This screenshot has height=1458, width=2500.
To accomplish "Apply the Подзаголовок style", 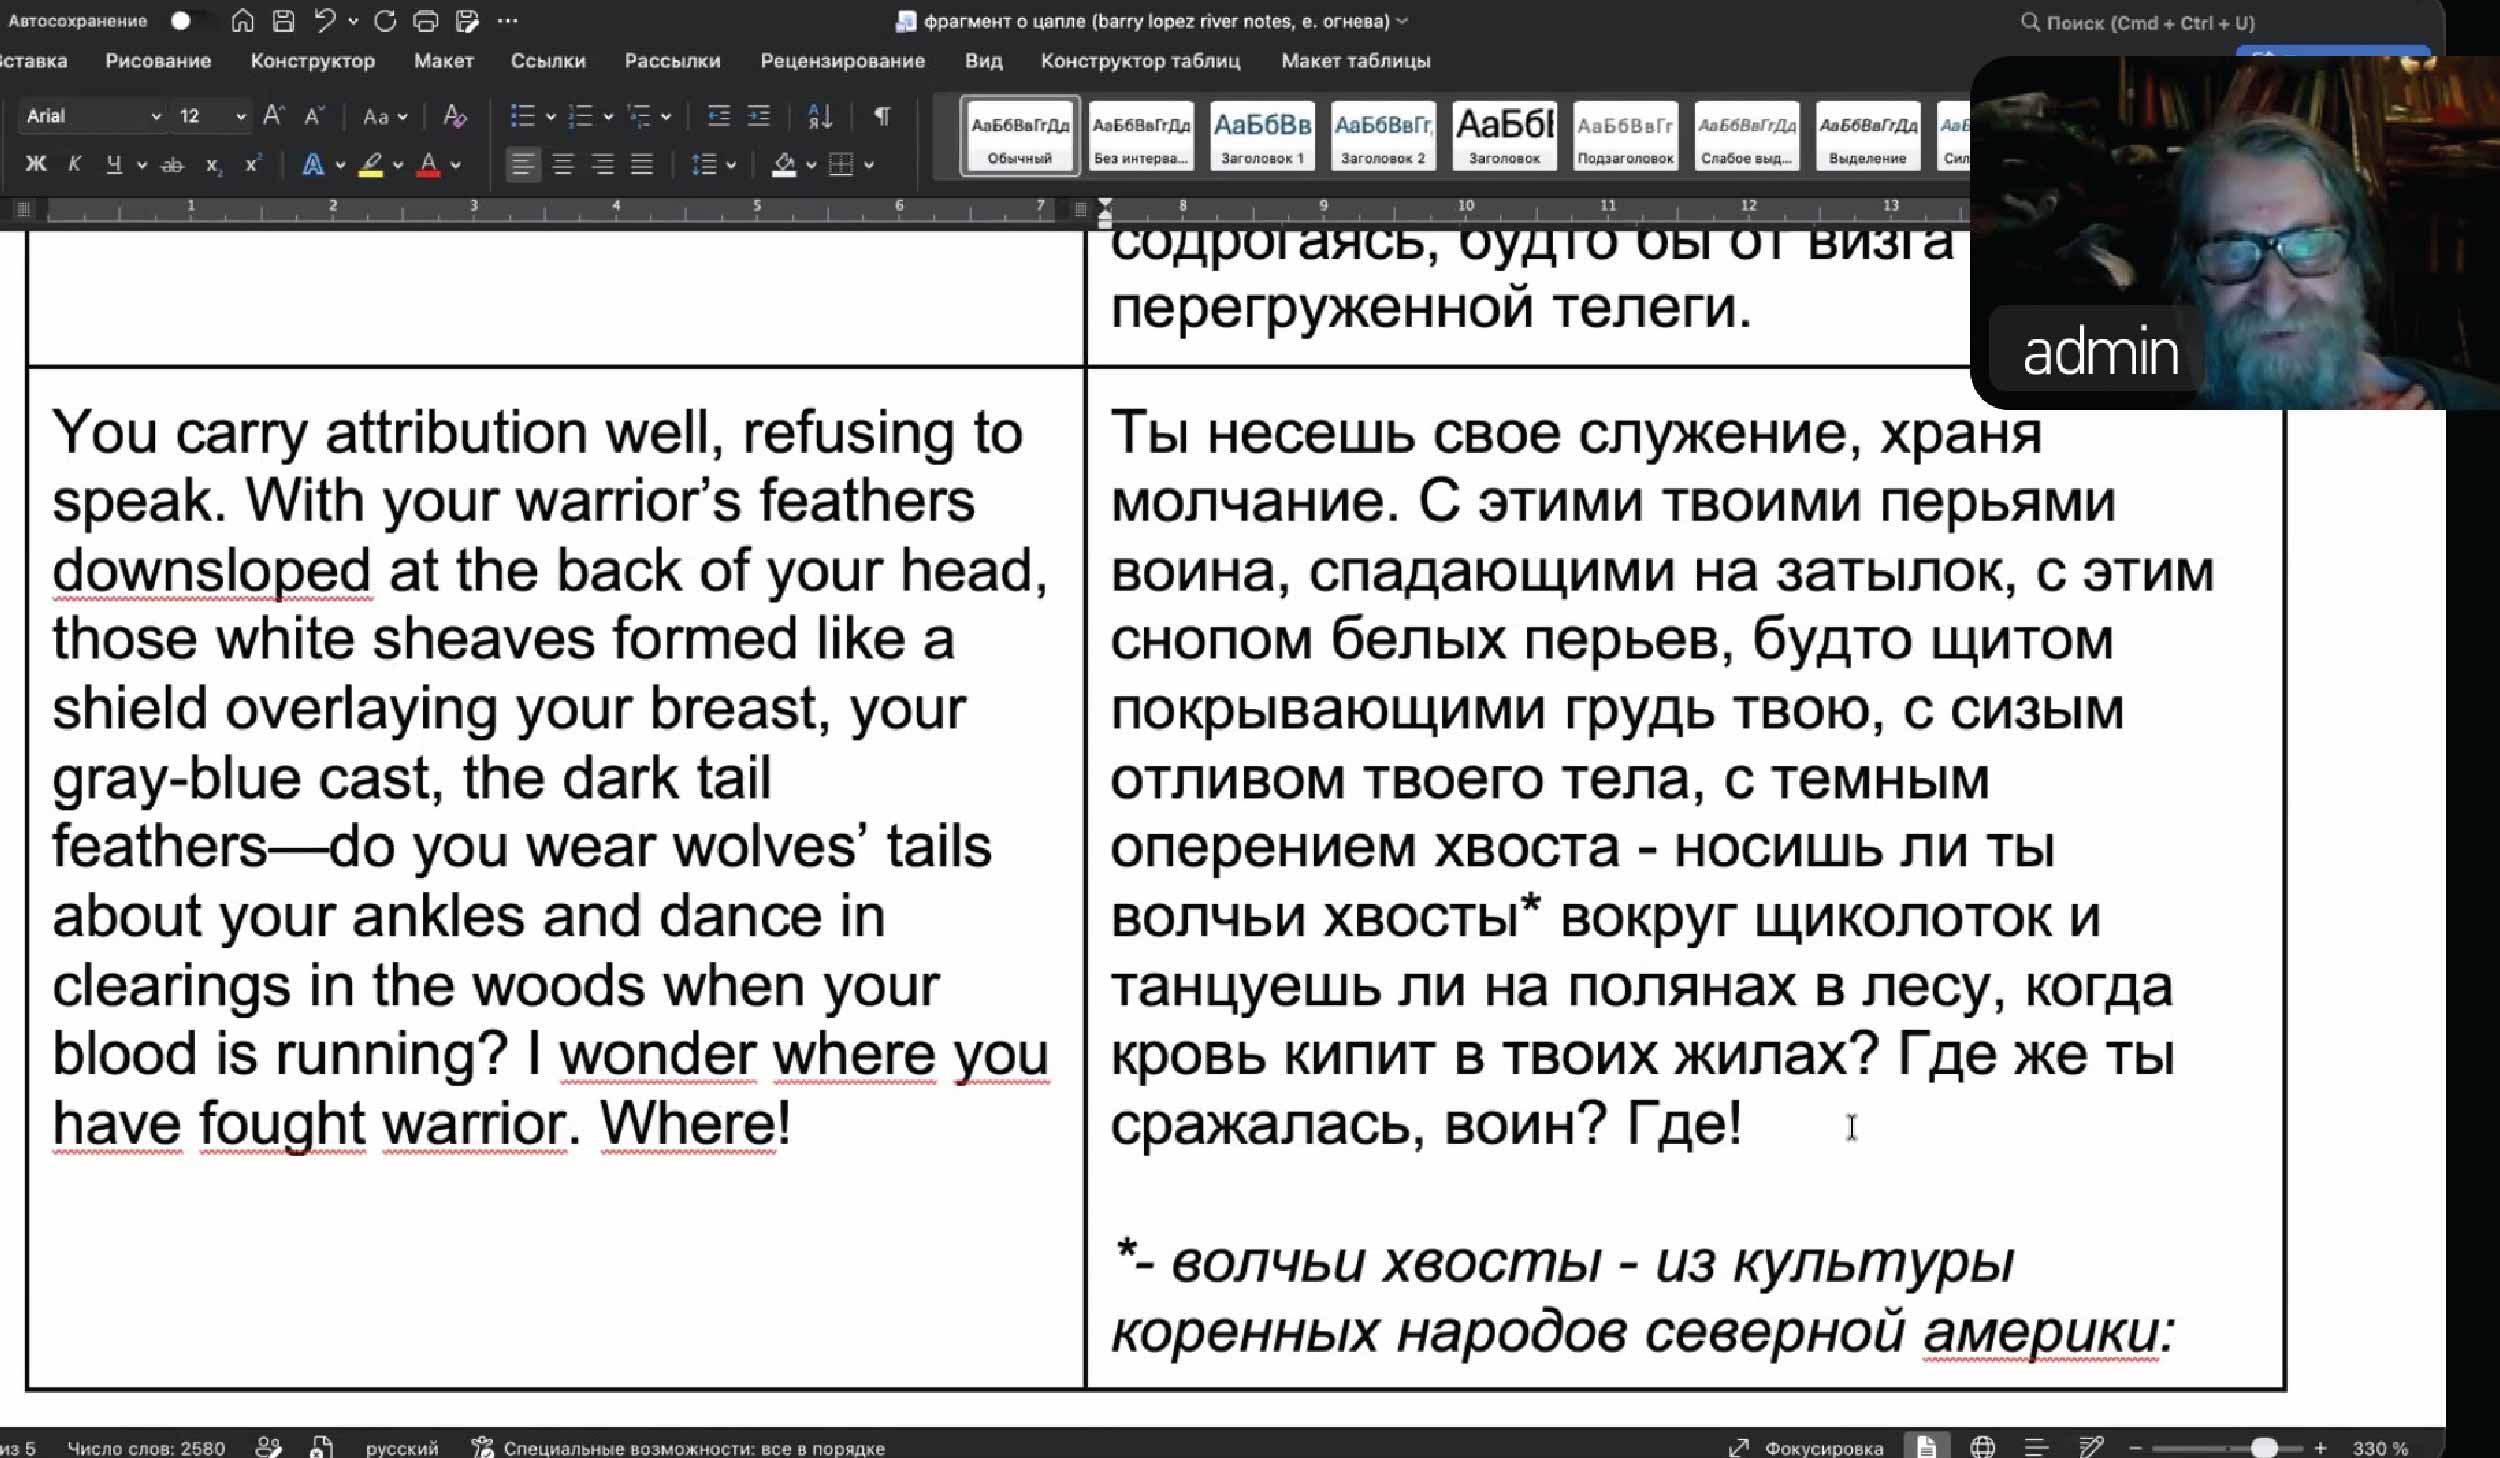I will click(x=1626, y=136).
